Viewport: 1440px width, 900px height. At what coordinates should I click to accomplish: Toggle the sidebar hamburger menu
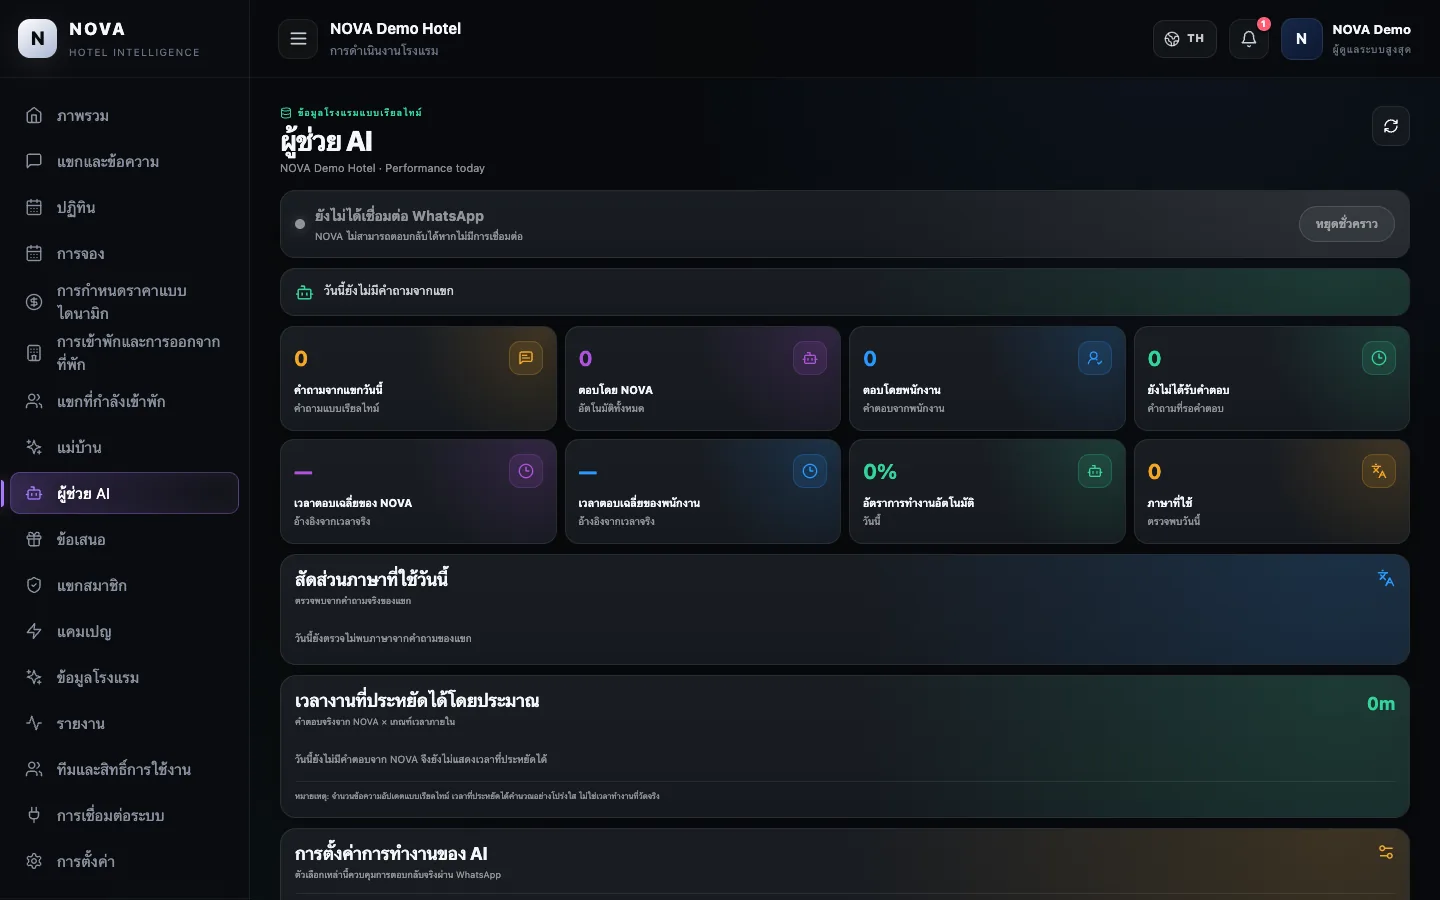[x=298, y=39]
